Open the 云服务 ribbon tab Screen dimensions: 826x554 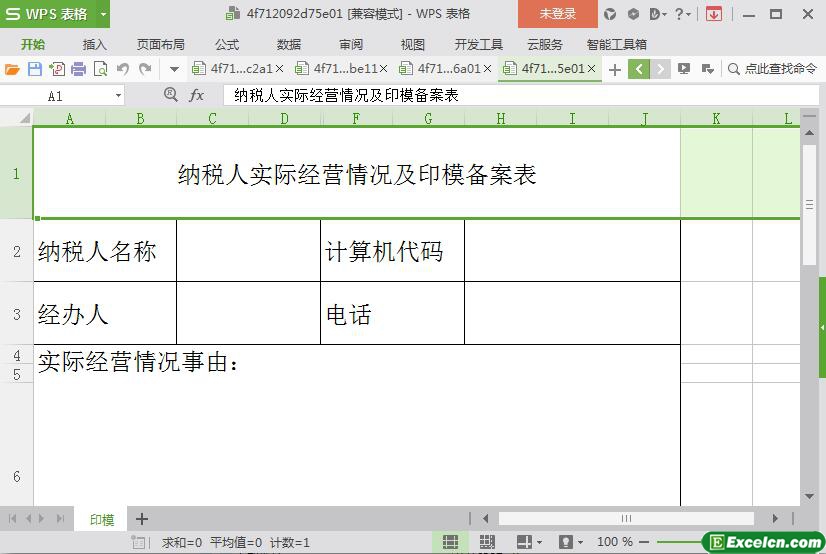(x=545, y=45)
